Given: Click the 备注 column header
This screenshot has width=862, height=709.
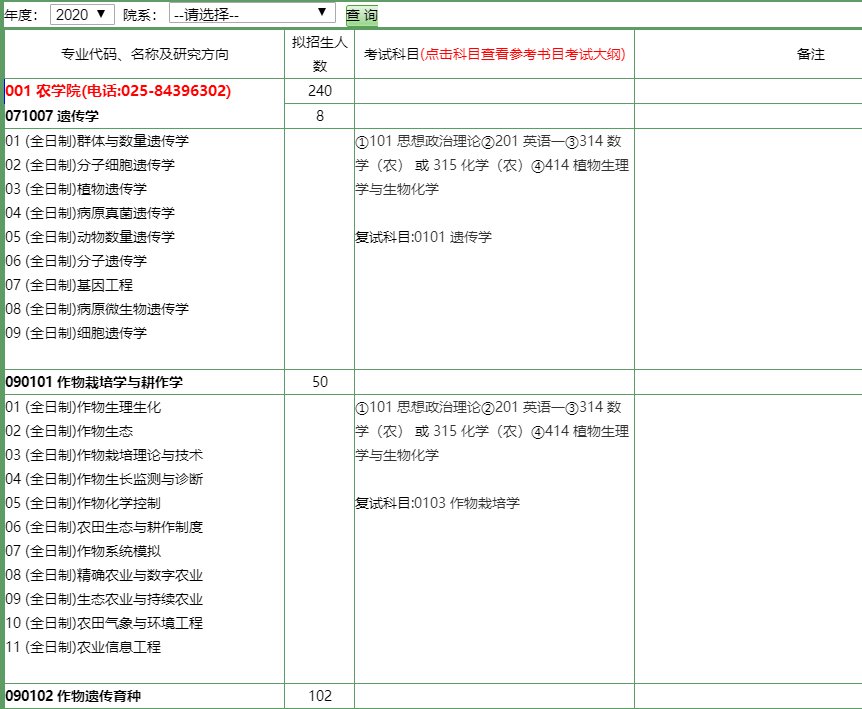Looking at the screenshot, I should pyautogui.click(x=810, y=55).
